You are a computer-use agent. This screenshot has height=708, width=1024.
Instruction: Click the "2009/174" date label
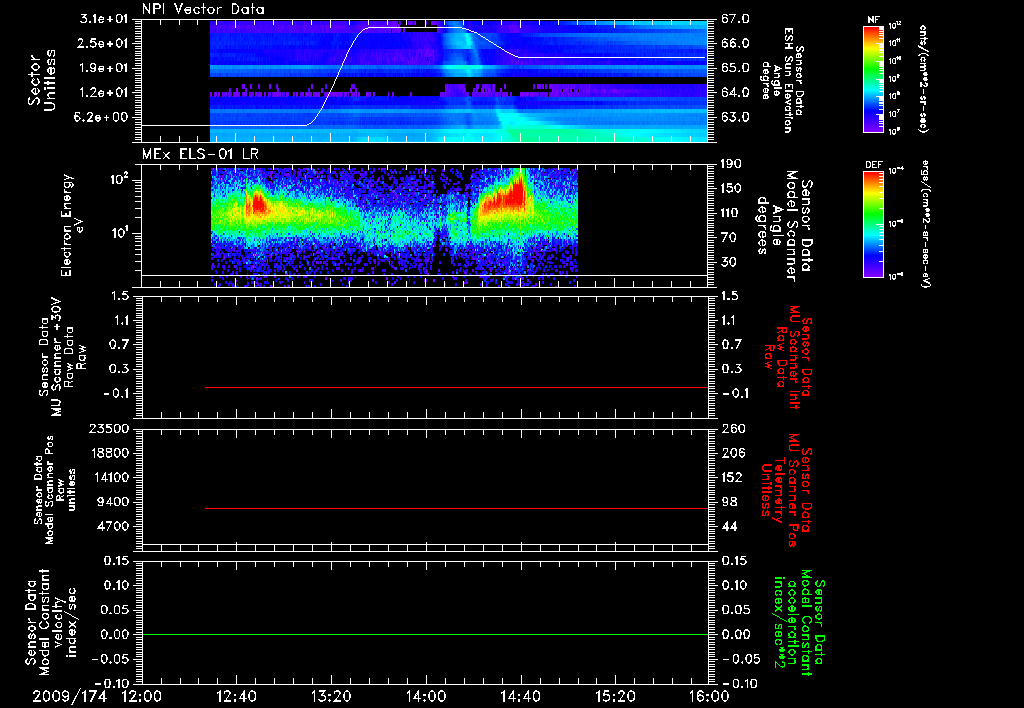(70, 696)
